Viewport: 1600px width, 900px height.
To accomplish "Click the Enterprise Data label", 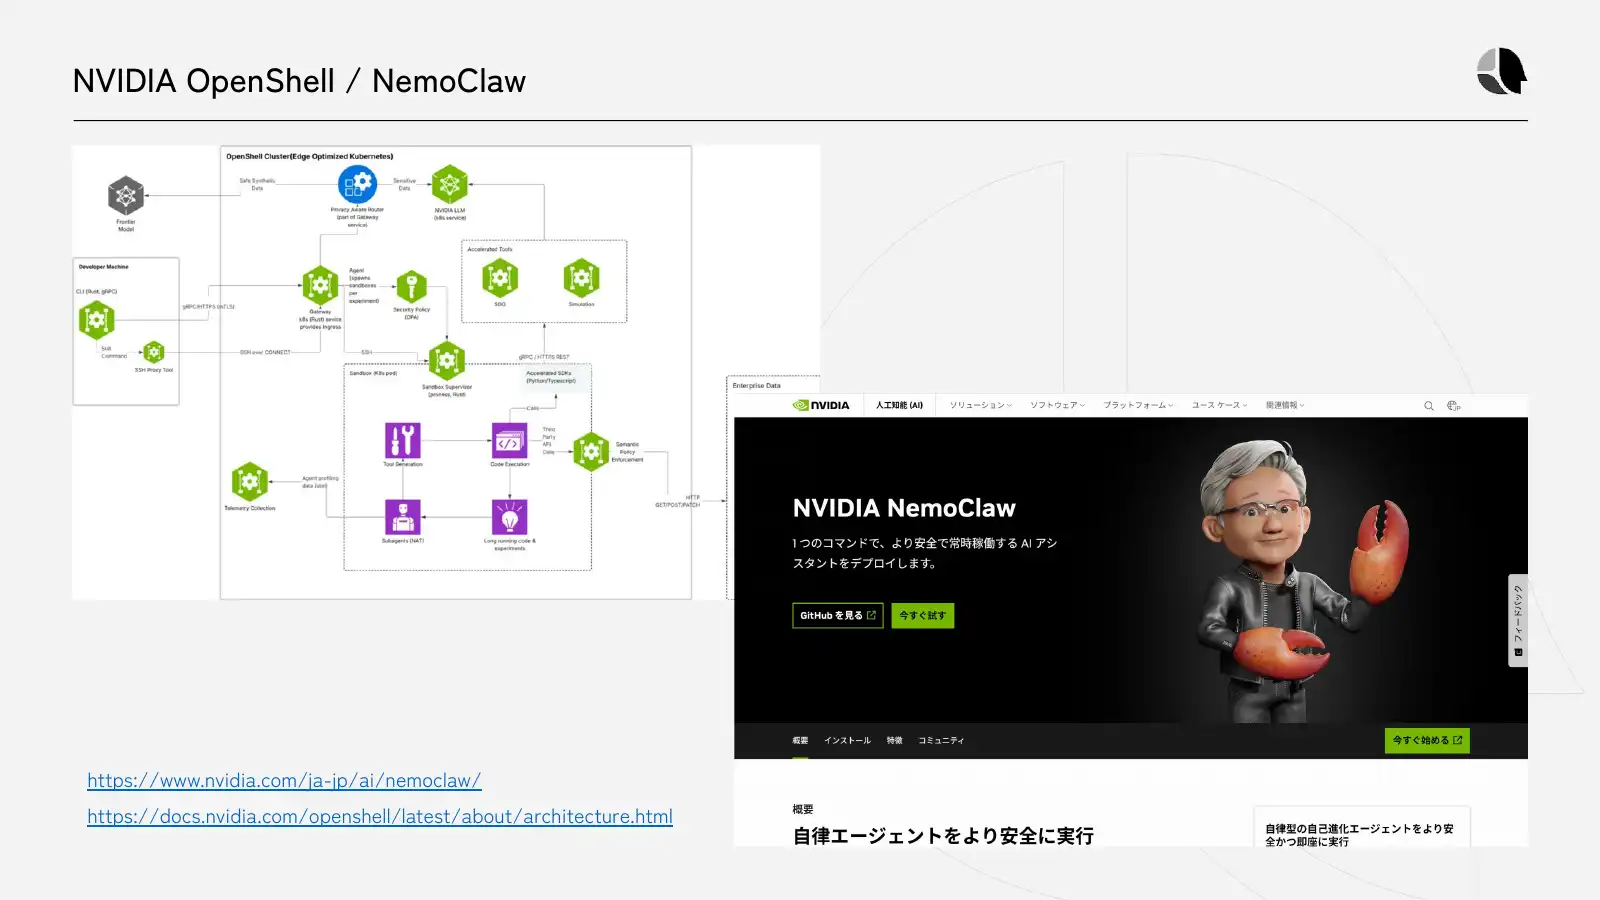I will click(x=756, y=385).
